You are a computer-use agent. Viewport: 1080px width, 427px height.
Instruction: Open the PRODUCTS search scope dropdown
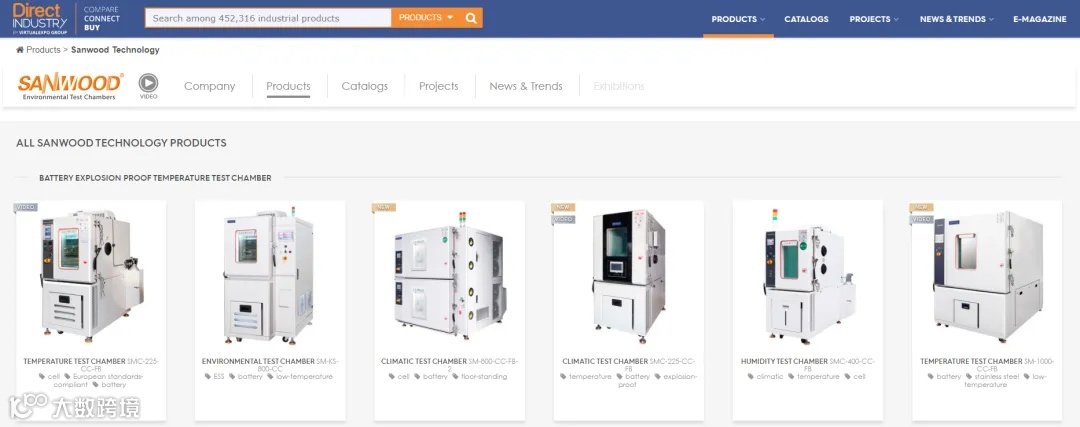[426, 18]
